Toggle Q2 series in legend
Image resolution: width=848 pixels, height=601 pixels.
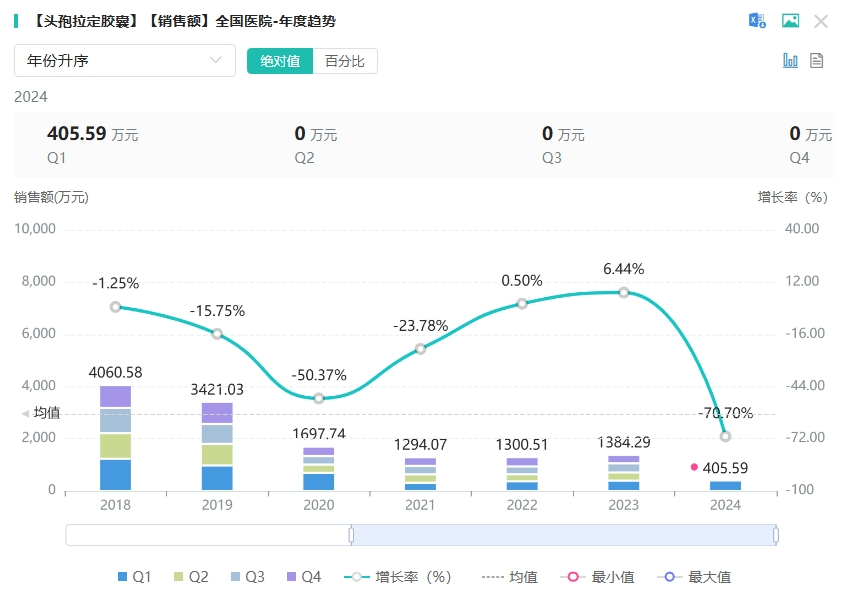[191, 577]
